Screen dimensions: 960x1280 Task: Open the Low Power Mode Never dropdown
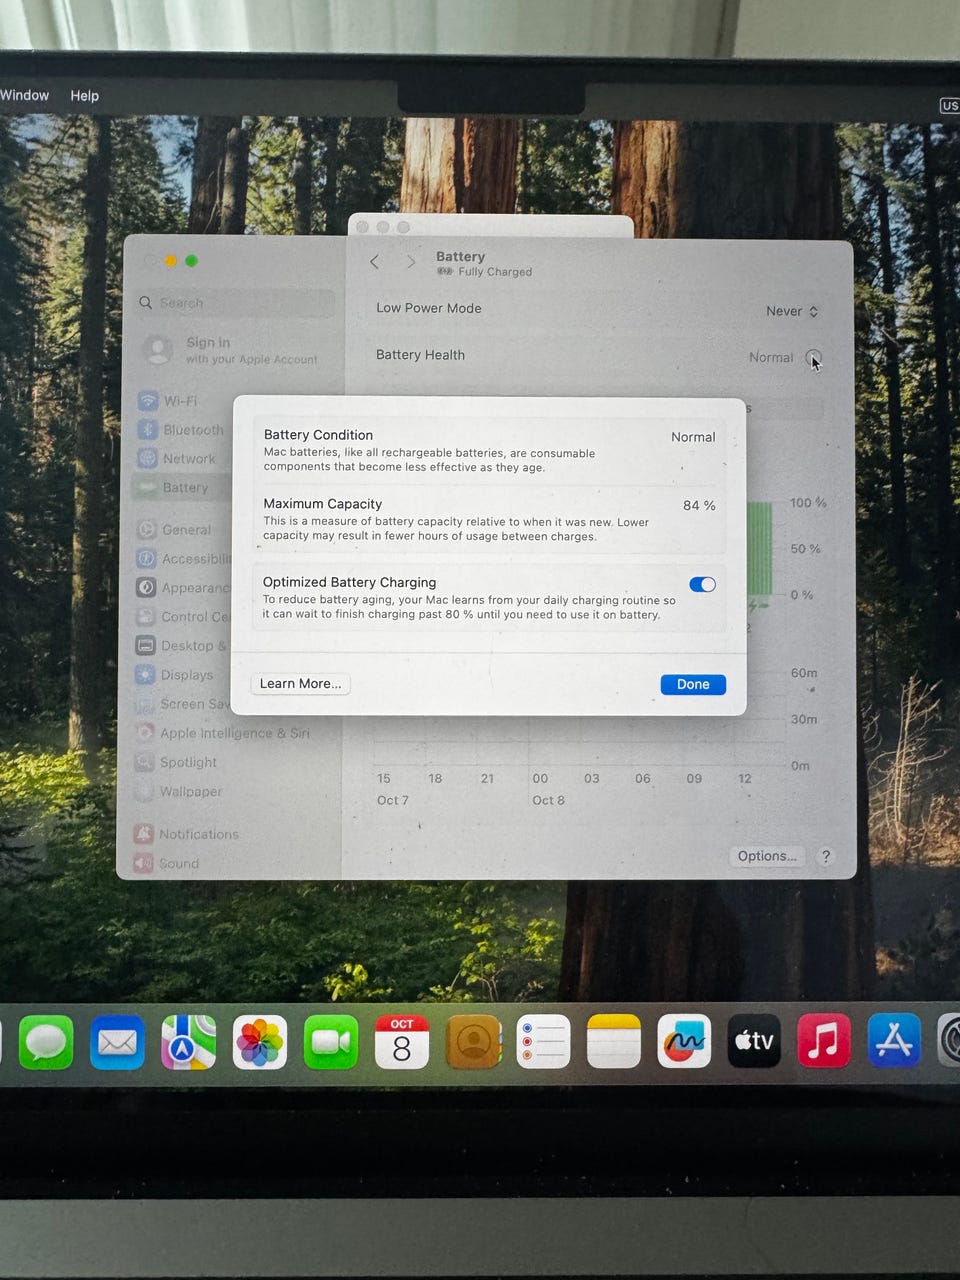click(792, 311)
